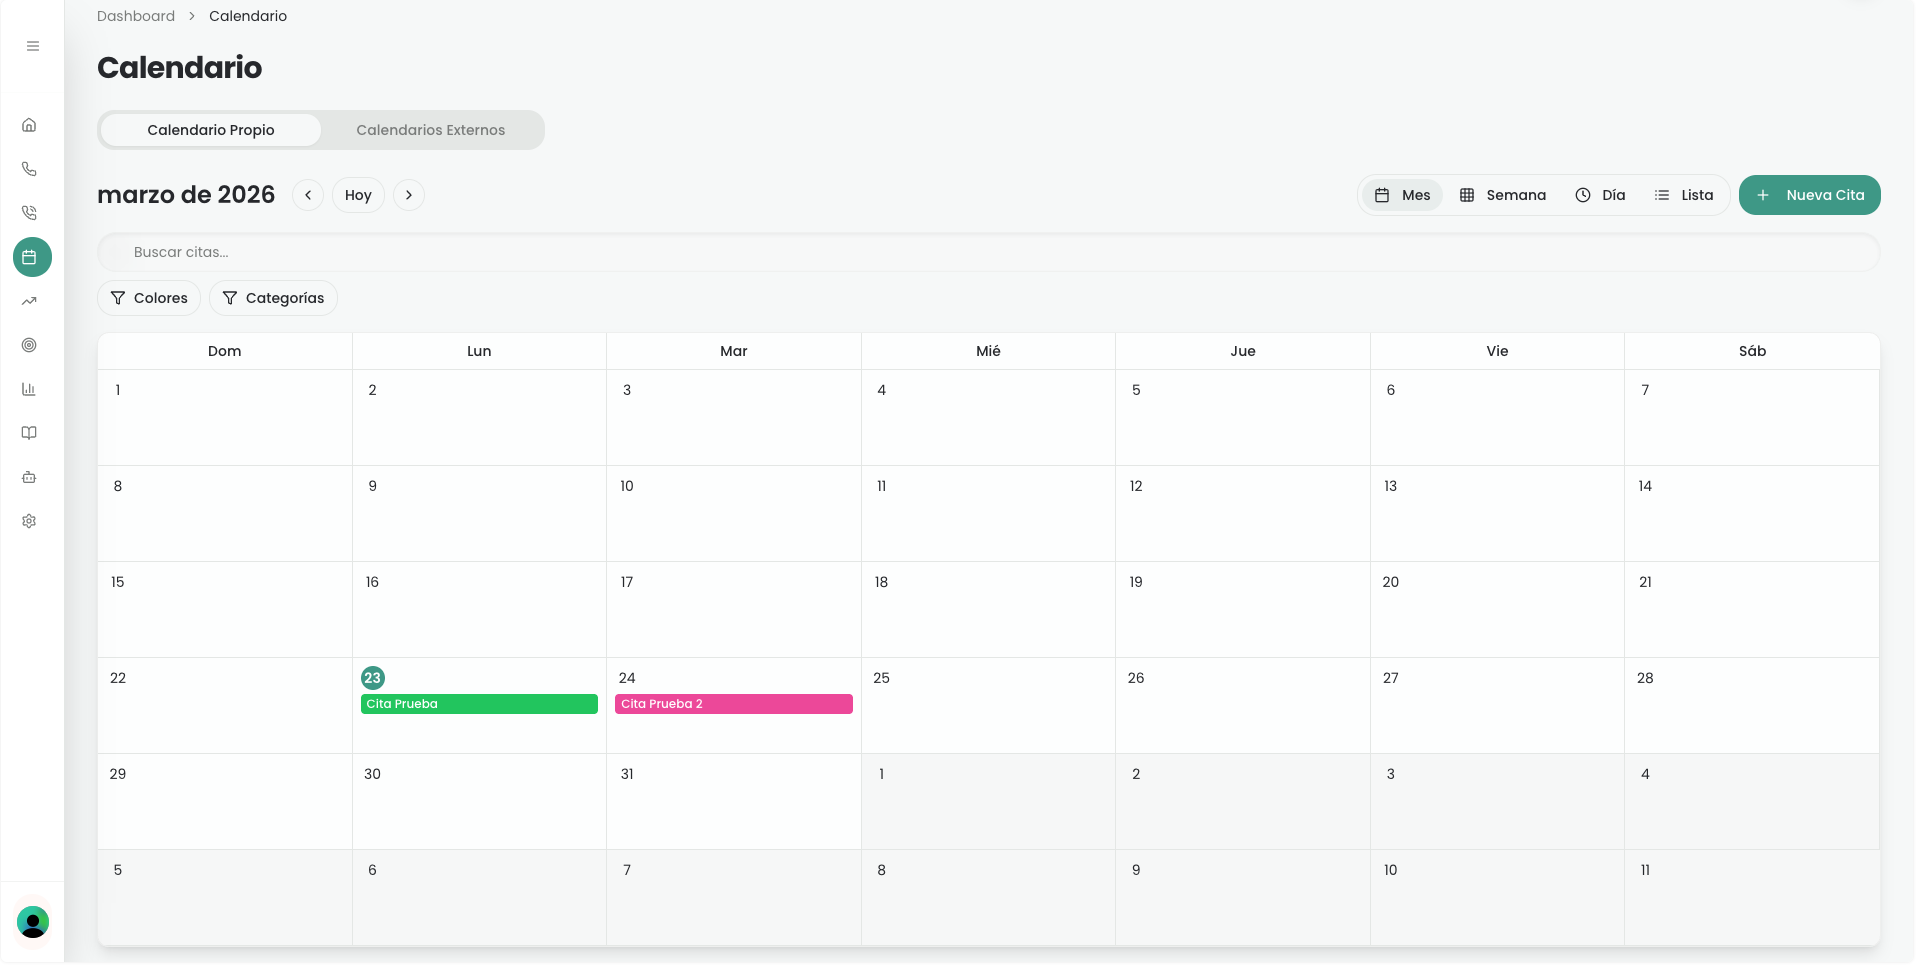Select the calendar icon in the sidebar

coord(32,257)
